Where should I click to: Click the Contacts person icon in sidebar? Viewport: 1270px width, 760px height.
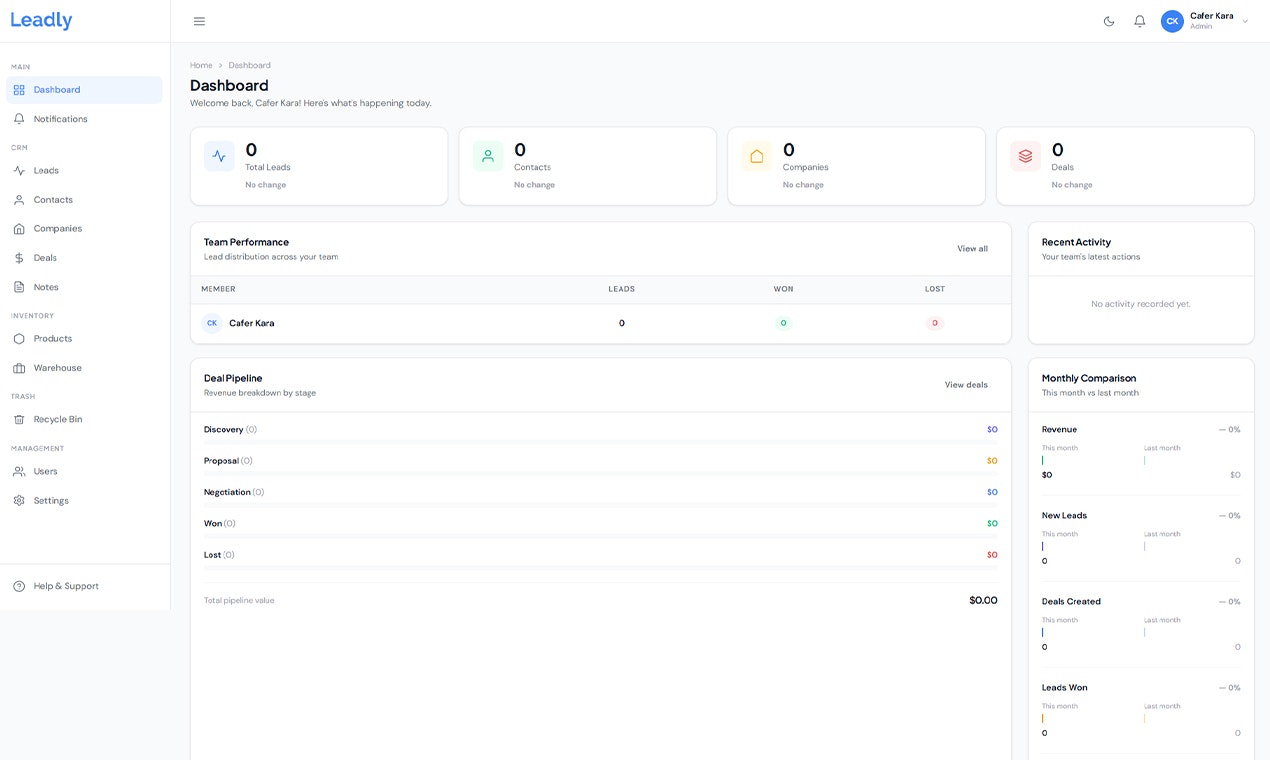(x=19, y=200)
